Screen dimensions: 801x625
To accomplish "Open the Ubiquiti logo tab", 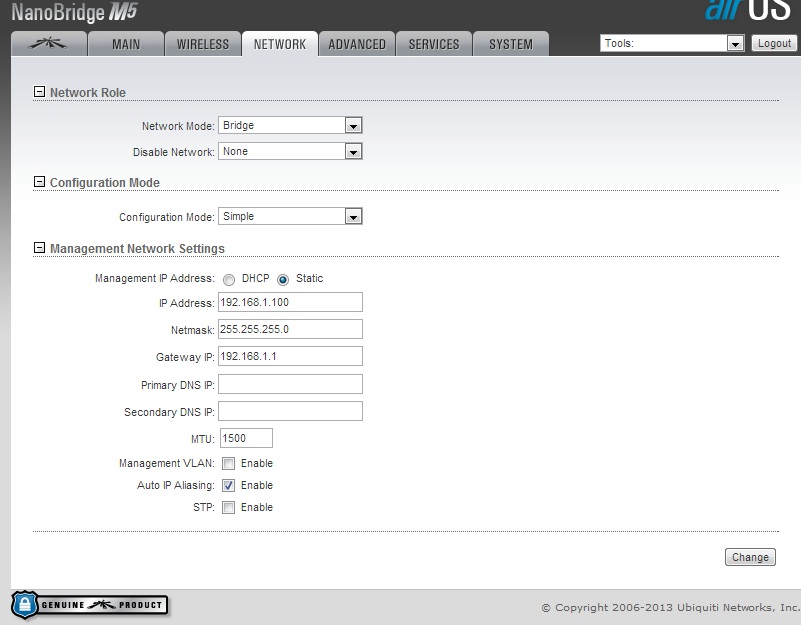I will 49,44.
